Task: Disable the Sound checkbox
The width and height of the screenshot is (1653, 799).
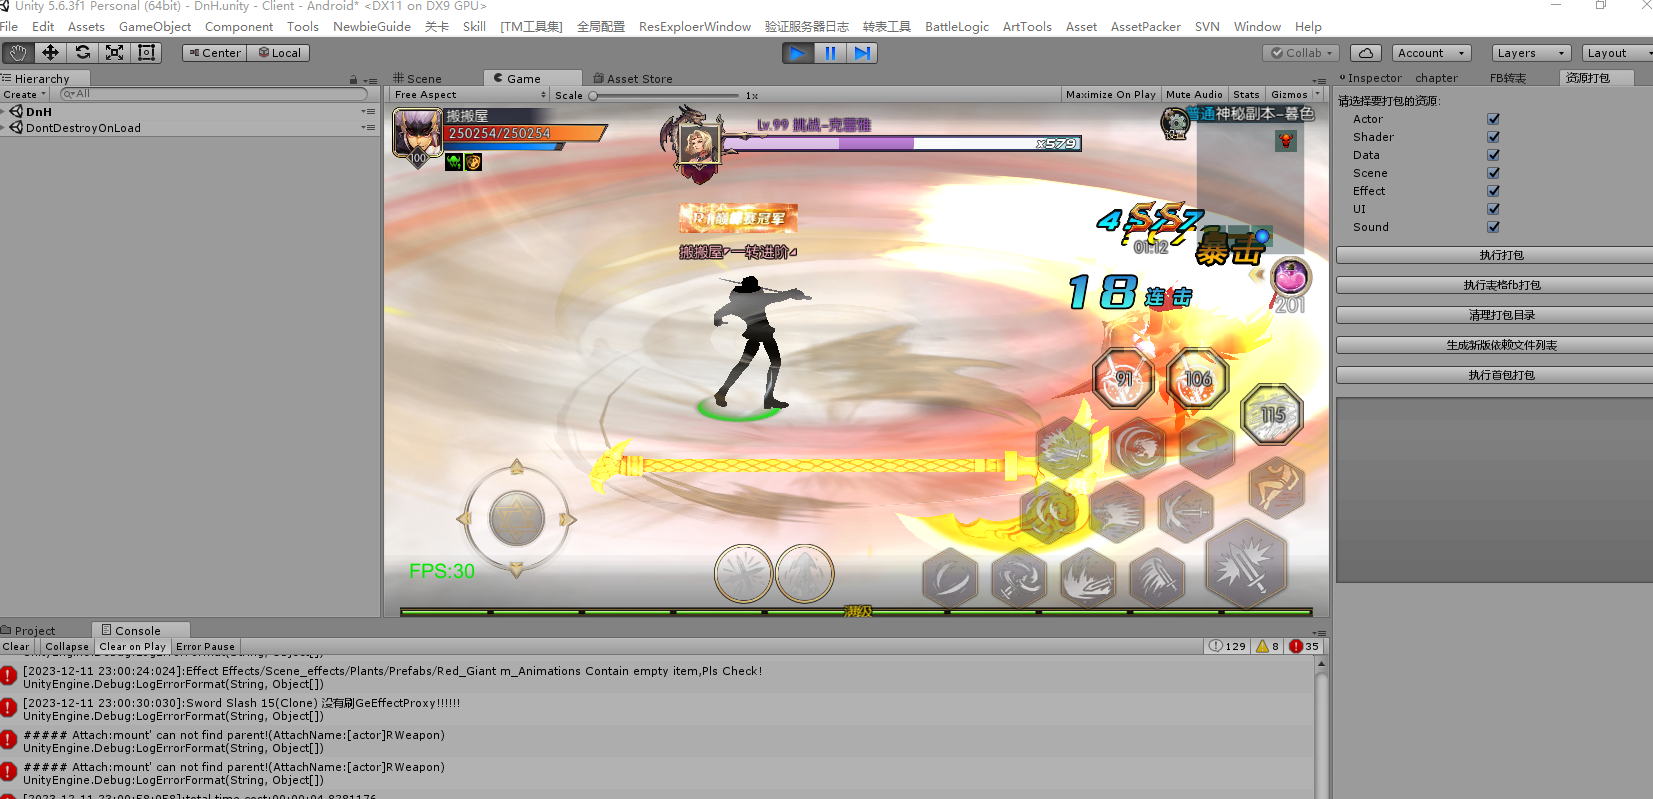Action: [x=1493, y=227]
